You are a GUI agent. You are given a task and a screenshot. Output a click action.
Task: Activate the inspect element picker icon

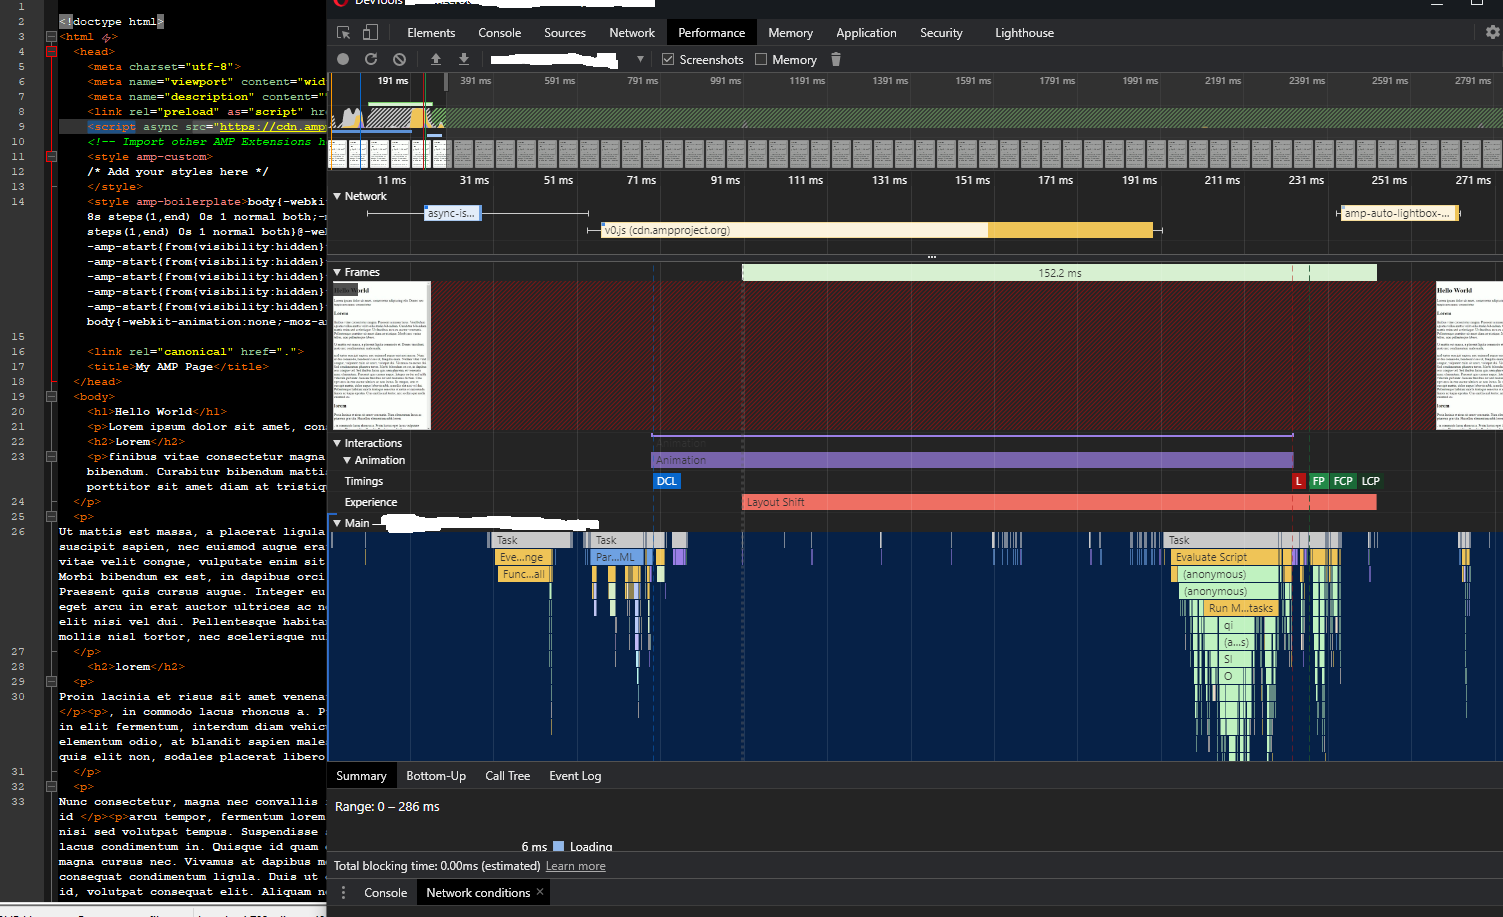tap(343, 32)
